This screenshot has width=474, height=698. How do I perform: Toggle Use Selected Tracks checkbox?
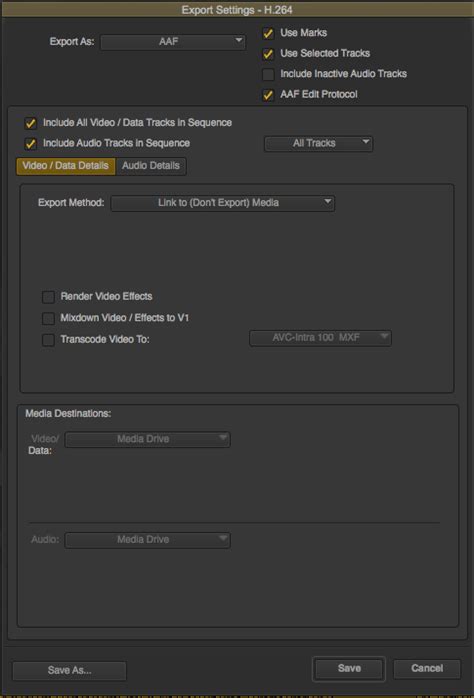(x=268, y=54)
